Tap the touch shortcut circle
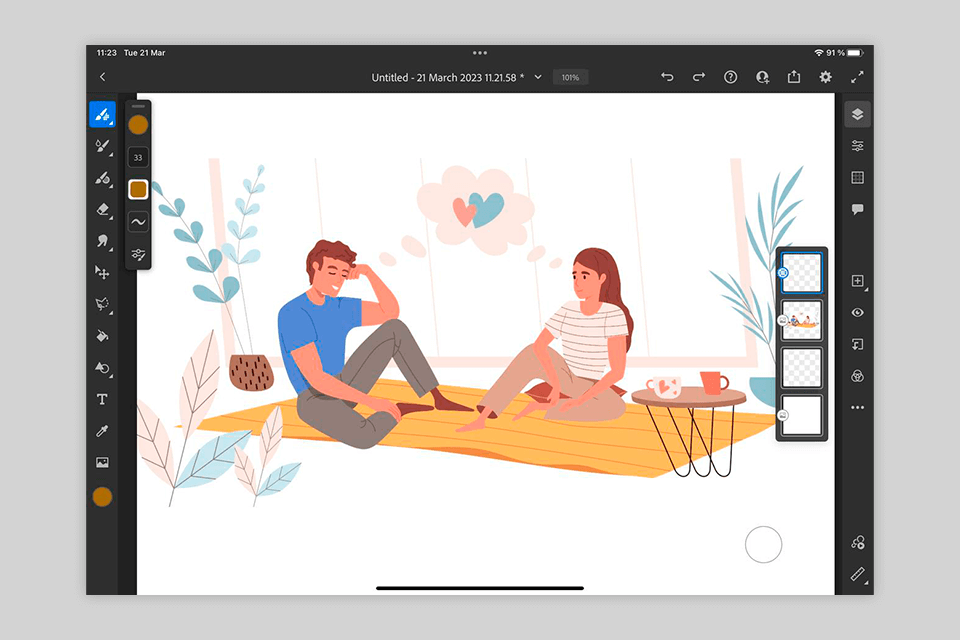 [x=763, y=544]
